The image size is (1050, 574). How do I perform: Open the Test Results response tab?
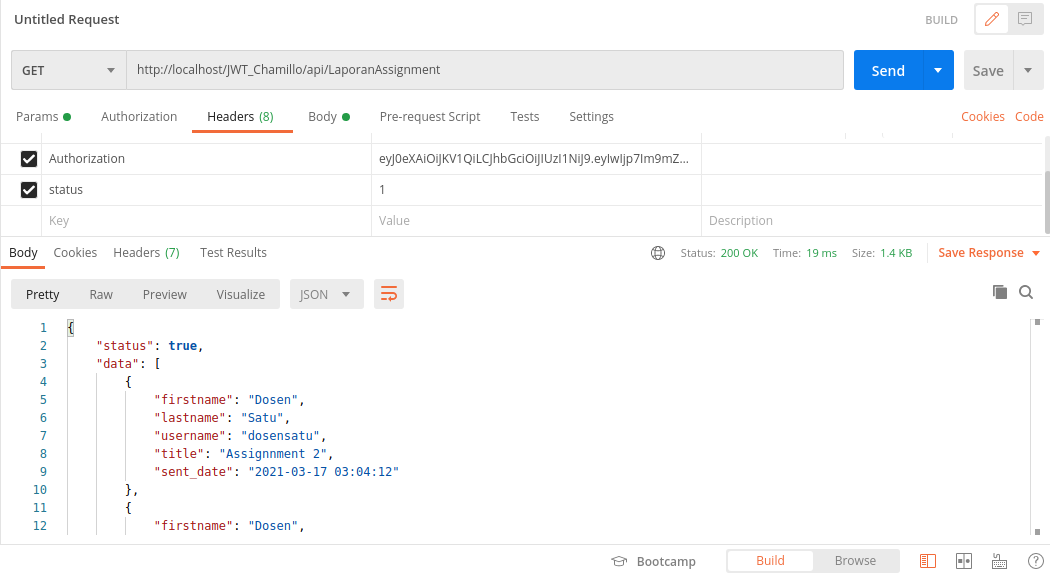click(x=233, y=253)
